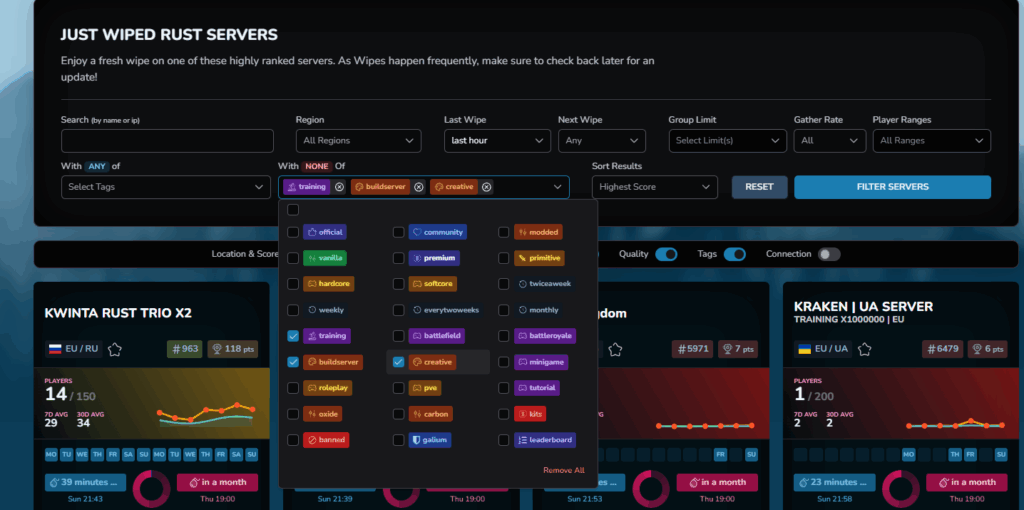Click the 6 pts score badge
The width and height of the screenshot is (1024, 510).
(x=988, y=349)
